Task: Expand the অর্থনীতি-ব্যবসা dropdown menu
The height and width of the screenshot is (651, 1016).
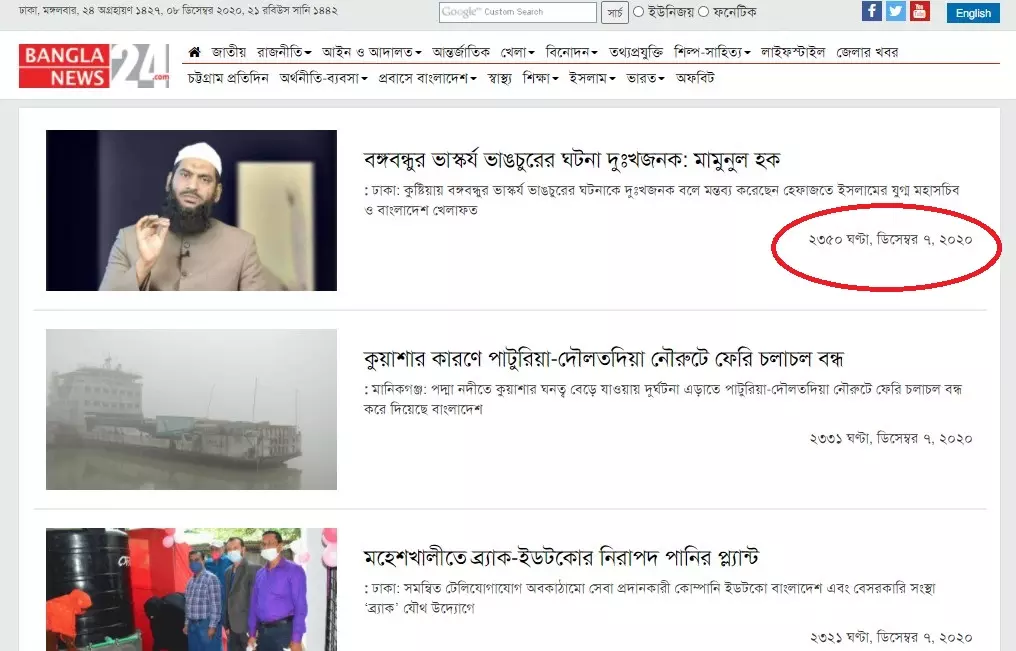Action: 323,78
